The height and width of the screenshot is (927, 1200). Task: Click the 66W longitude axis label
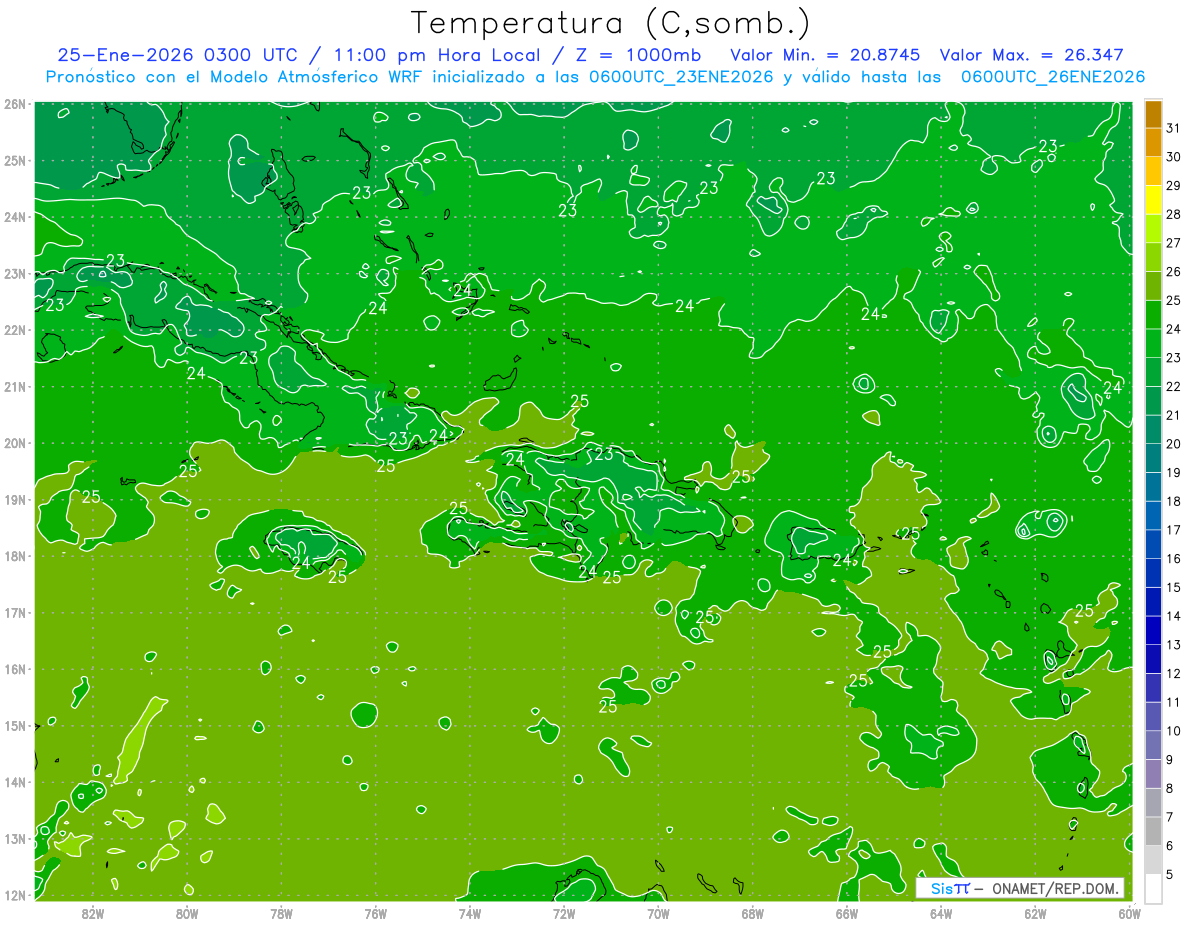[x=847, y=913]
